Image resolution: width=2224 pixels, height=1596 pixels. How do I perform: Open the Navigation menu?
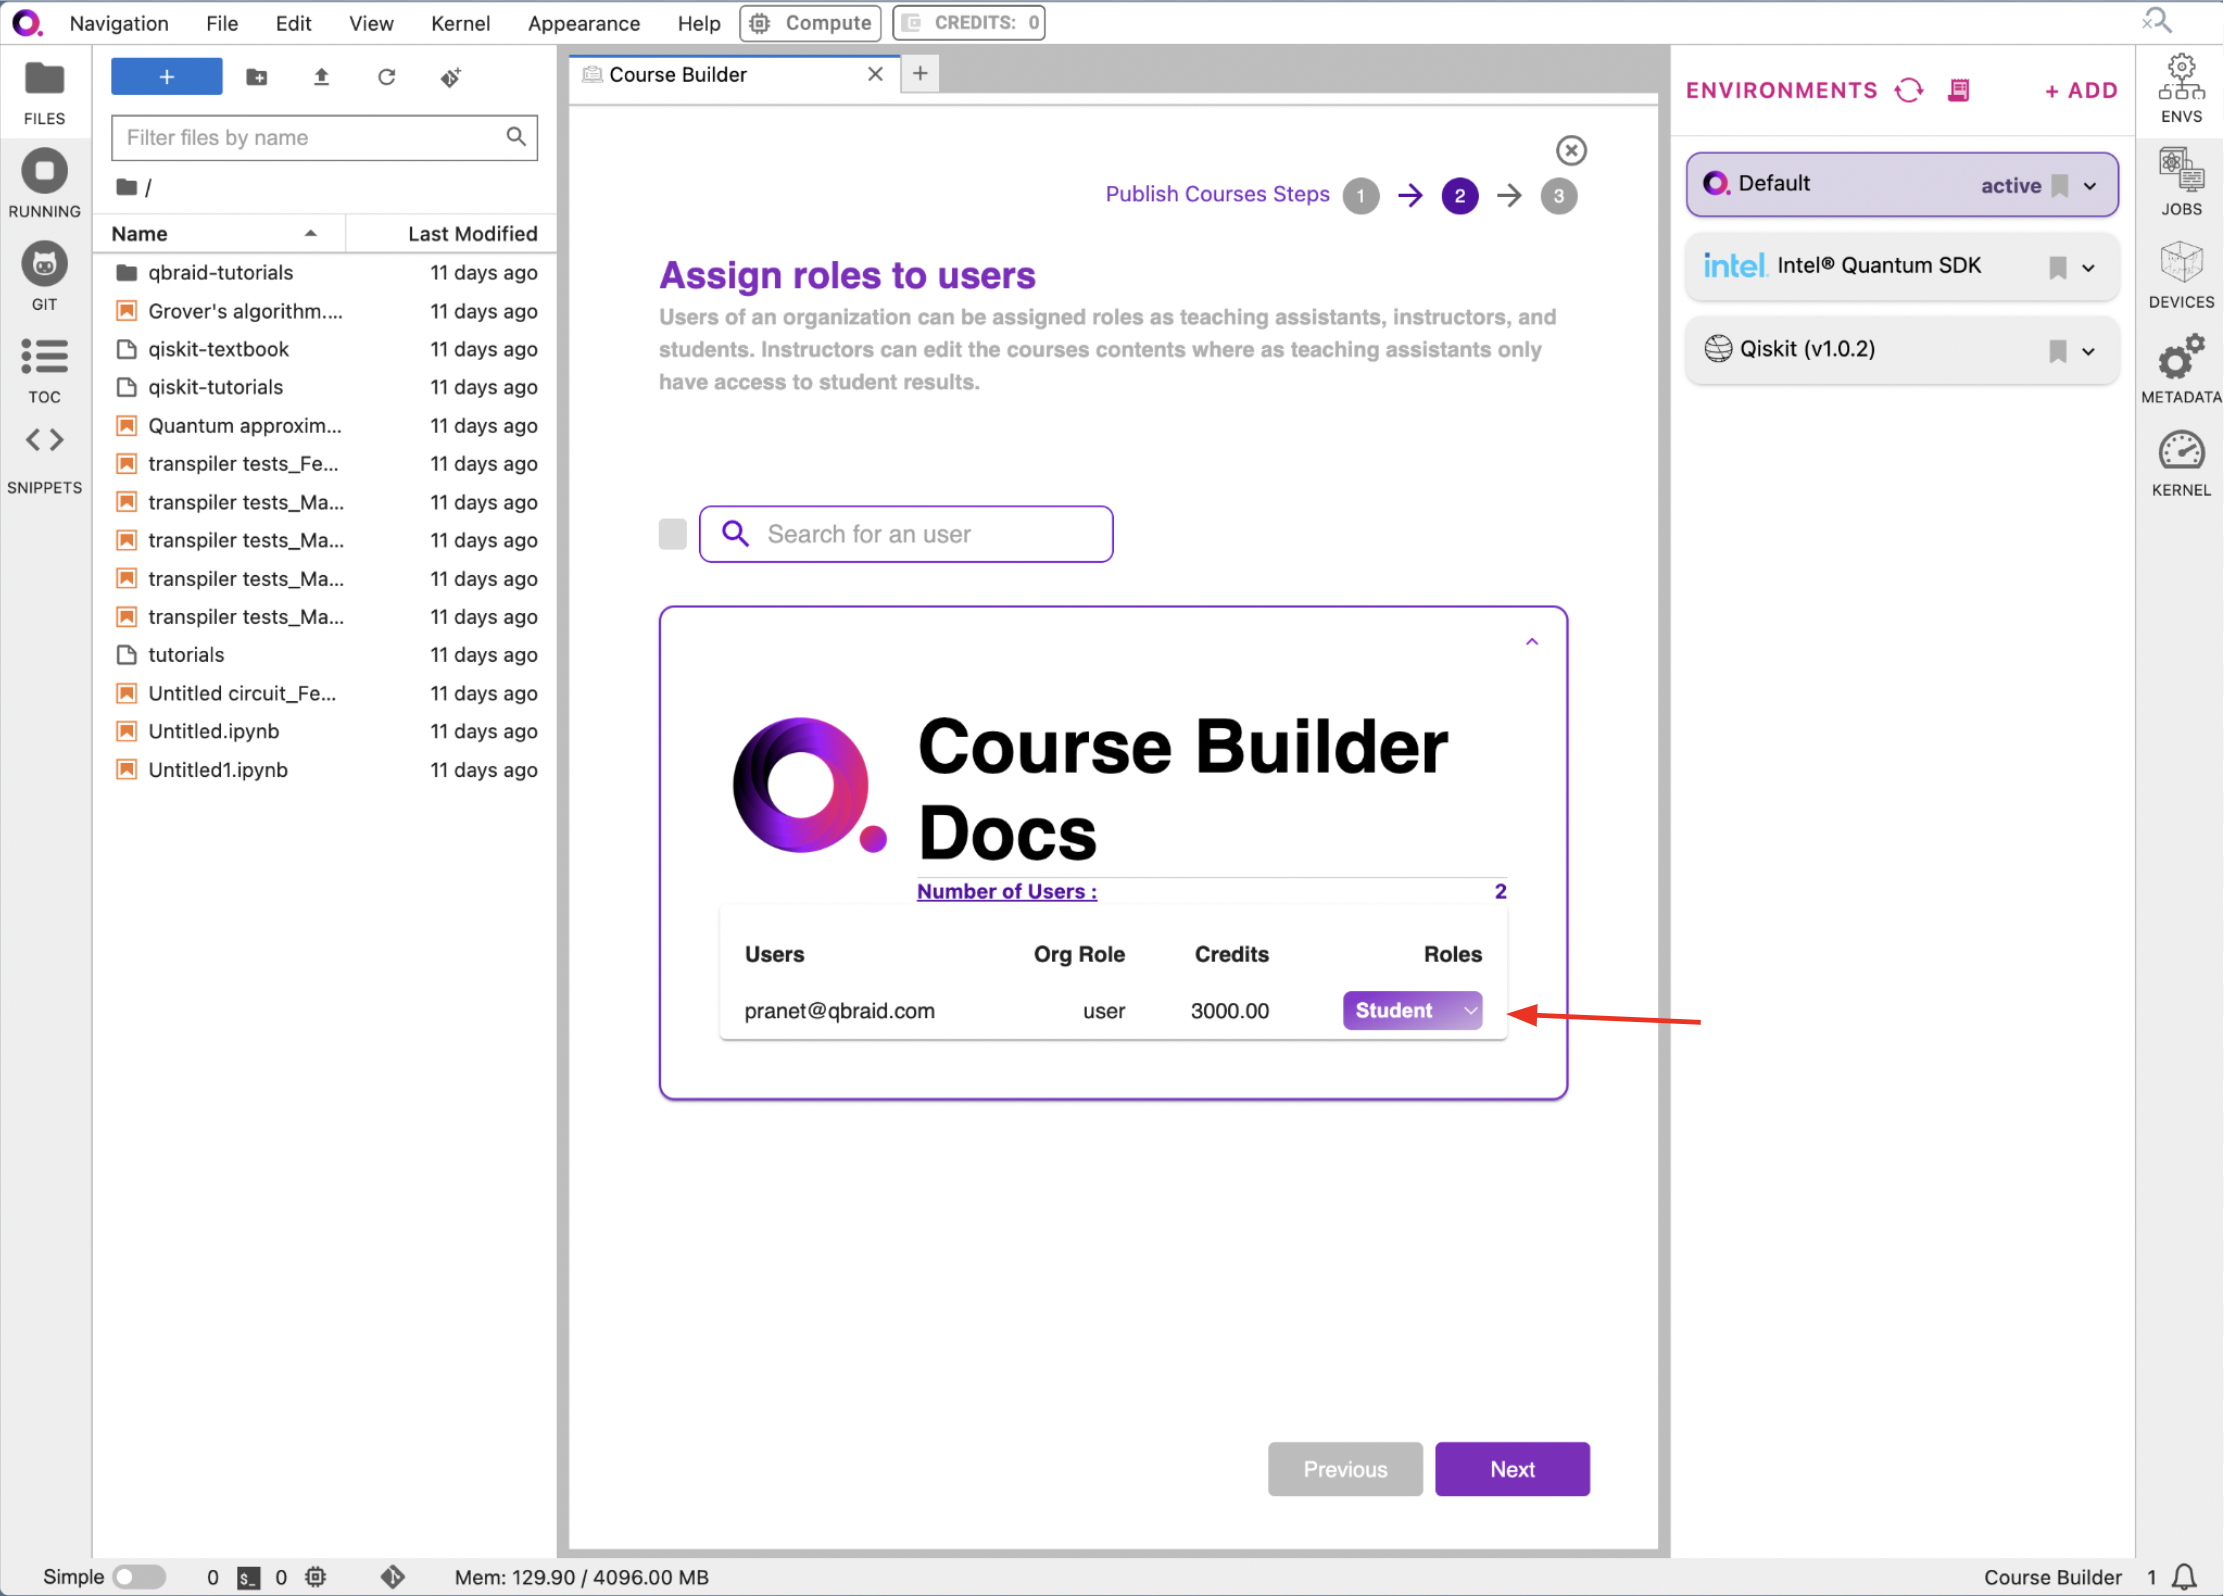coord(118,22)
